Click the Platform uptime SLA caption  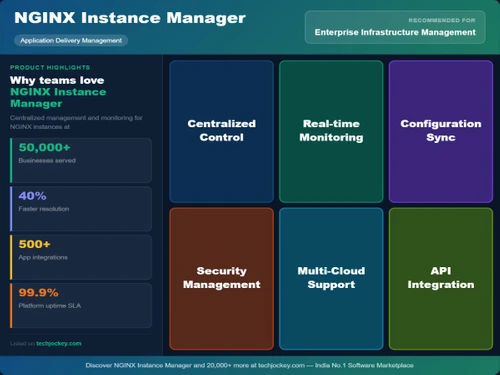50,306
